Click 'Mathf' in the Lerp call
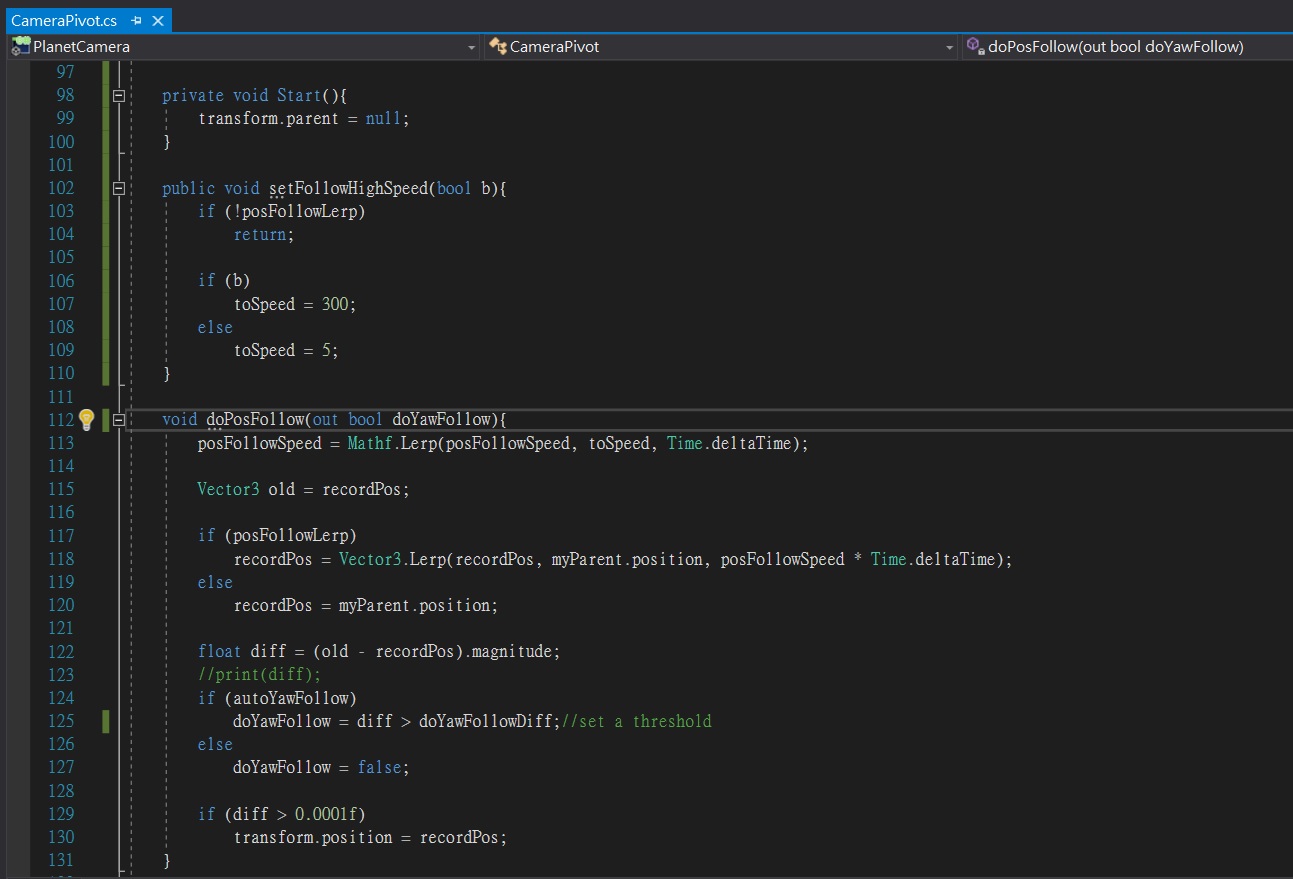Screen dimensions: 1293x879 click(x=370, y=443)
